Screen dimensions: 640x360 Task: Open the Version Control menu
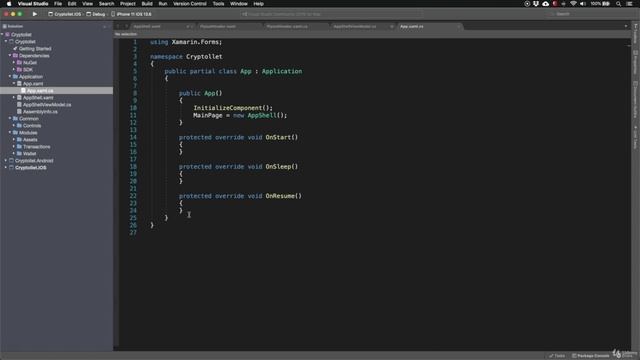[190, 4]
